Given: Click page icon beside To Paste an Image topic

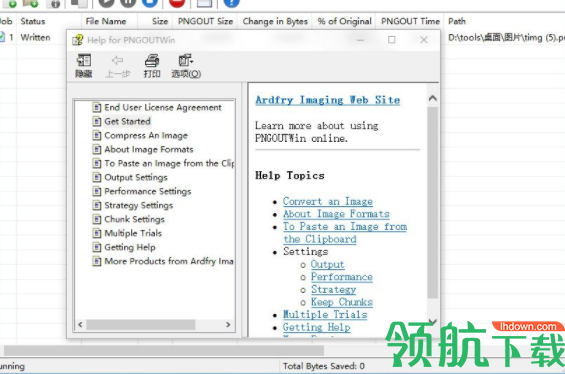Looking at the screenshot, I should coord(97,163).
